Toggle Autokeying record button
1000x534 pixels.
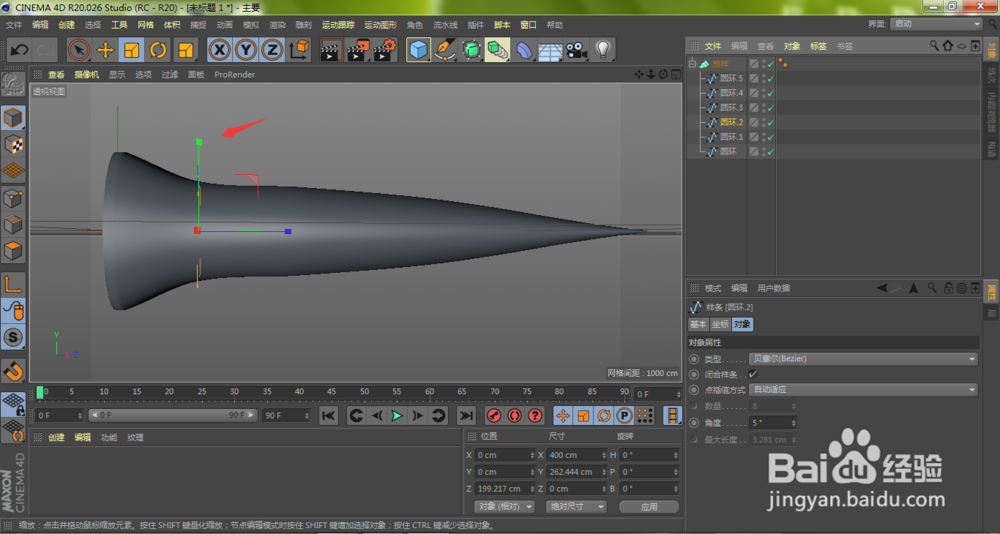coord(515,416)
